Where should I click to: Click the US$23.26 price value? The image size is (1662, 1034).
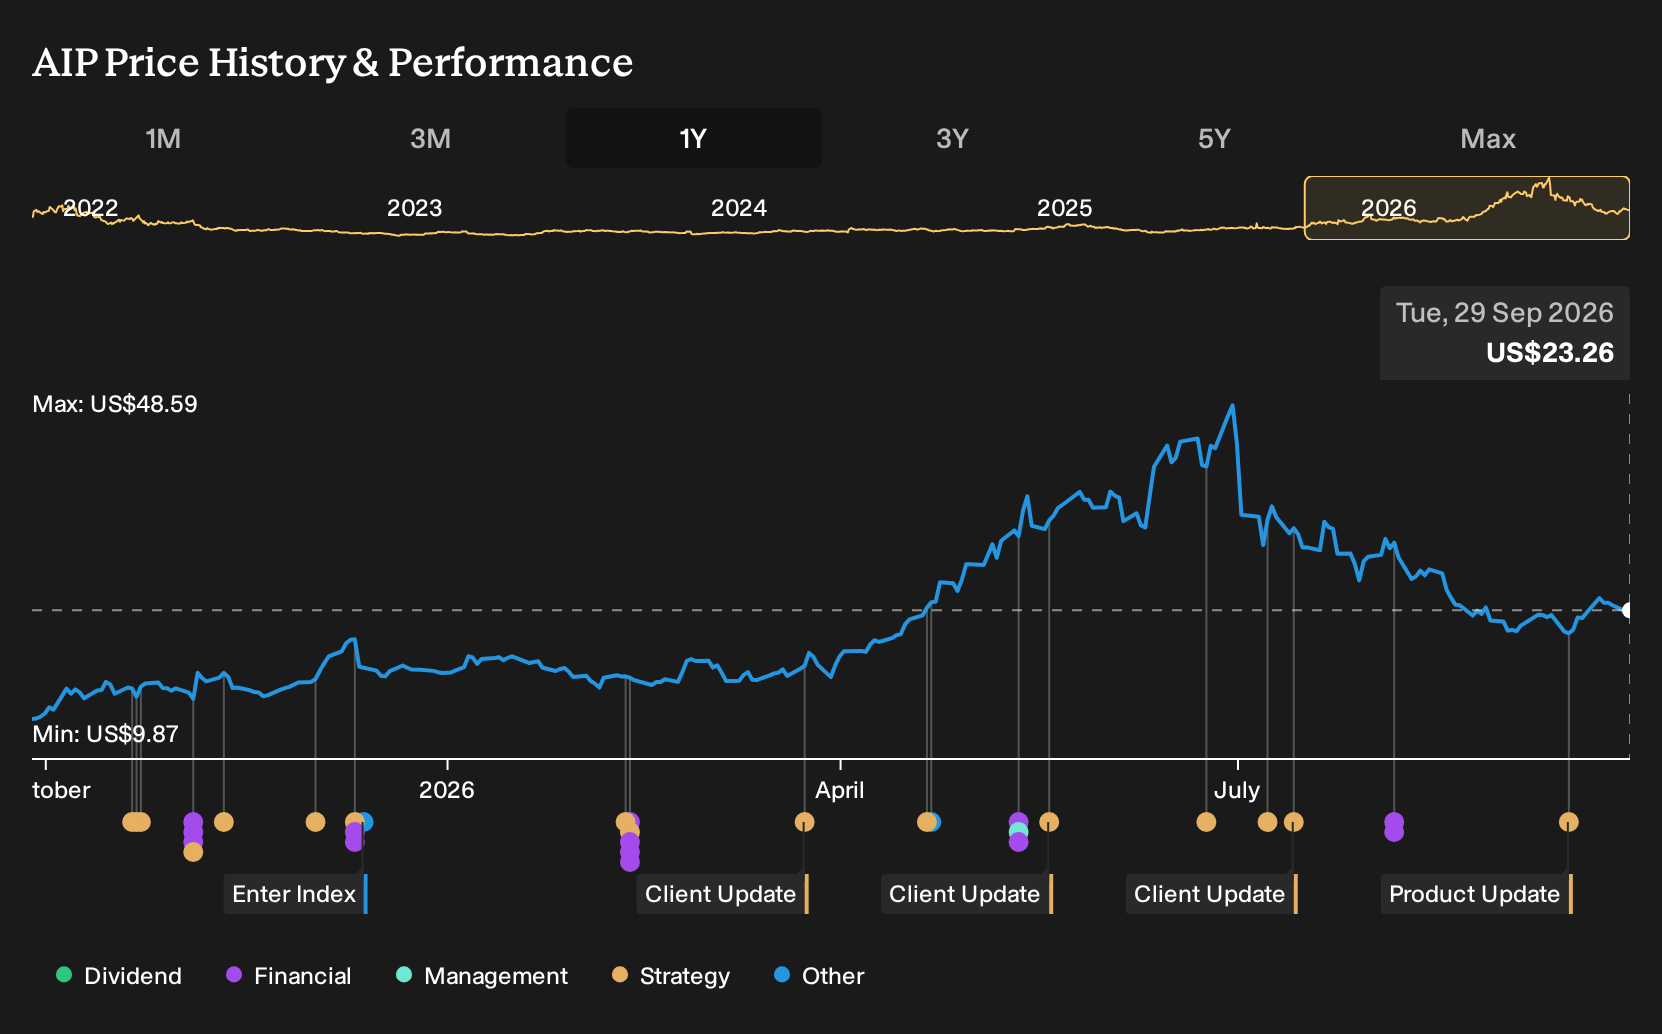tap(1550, 353)
